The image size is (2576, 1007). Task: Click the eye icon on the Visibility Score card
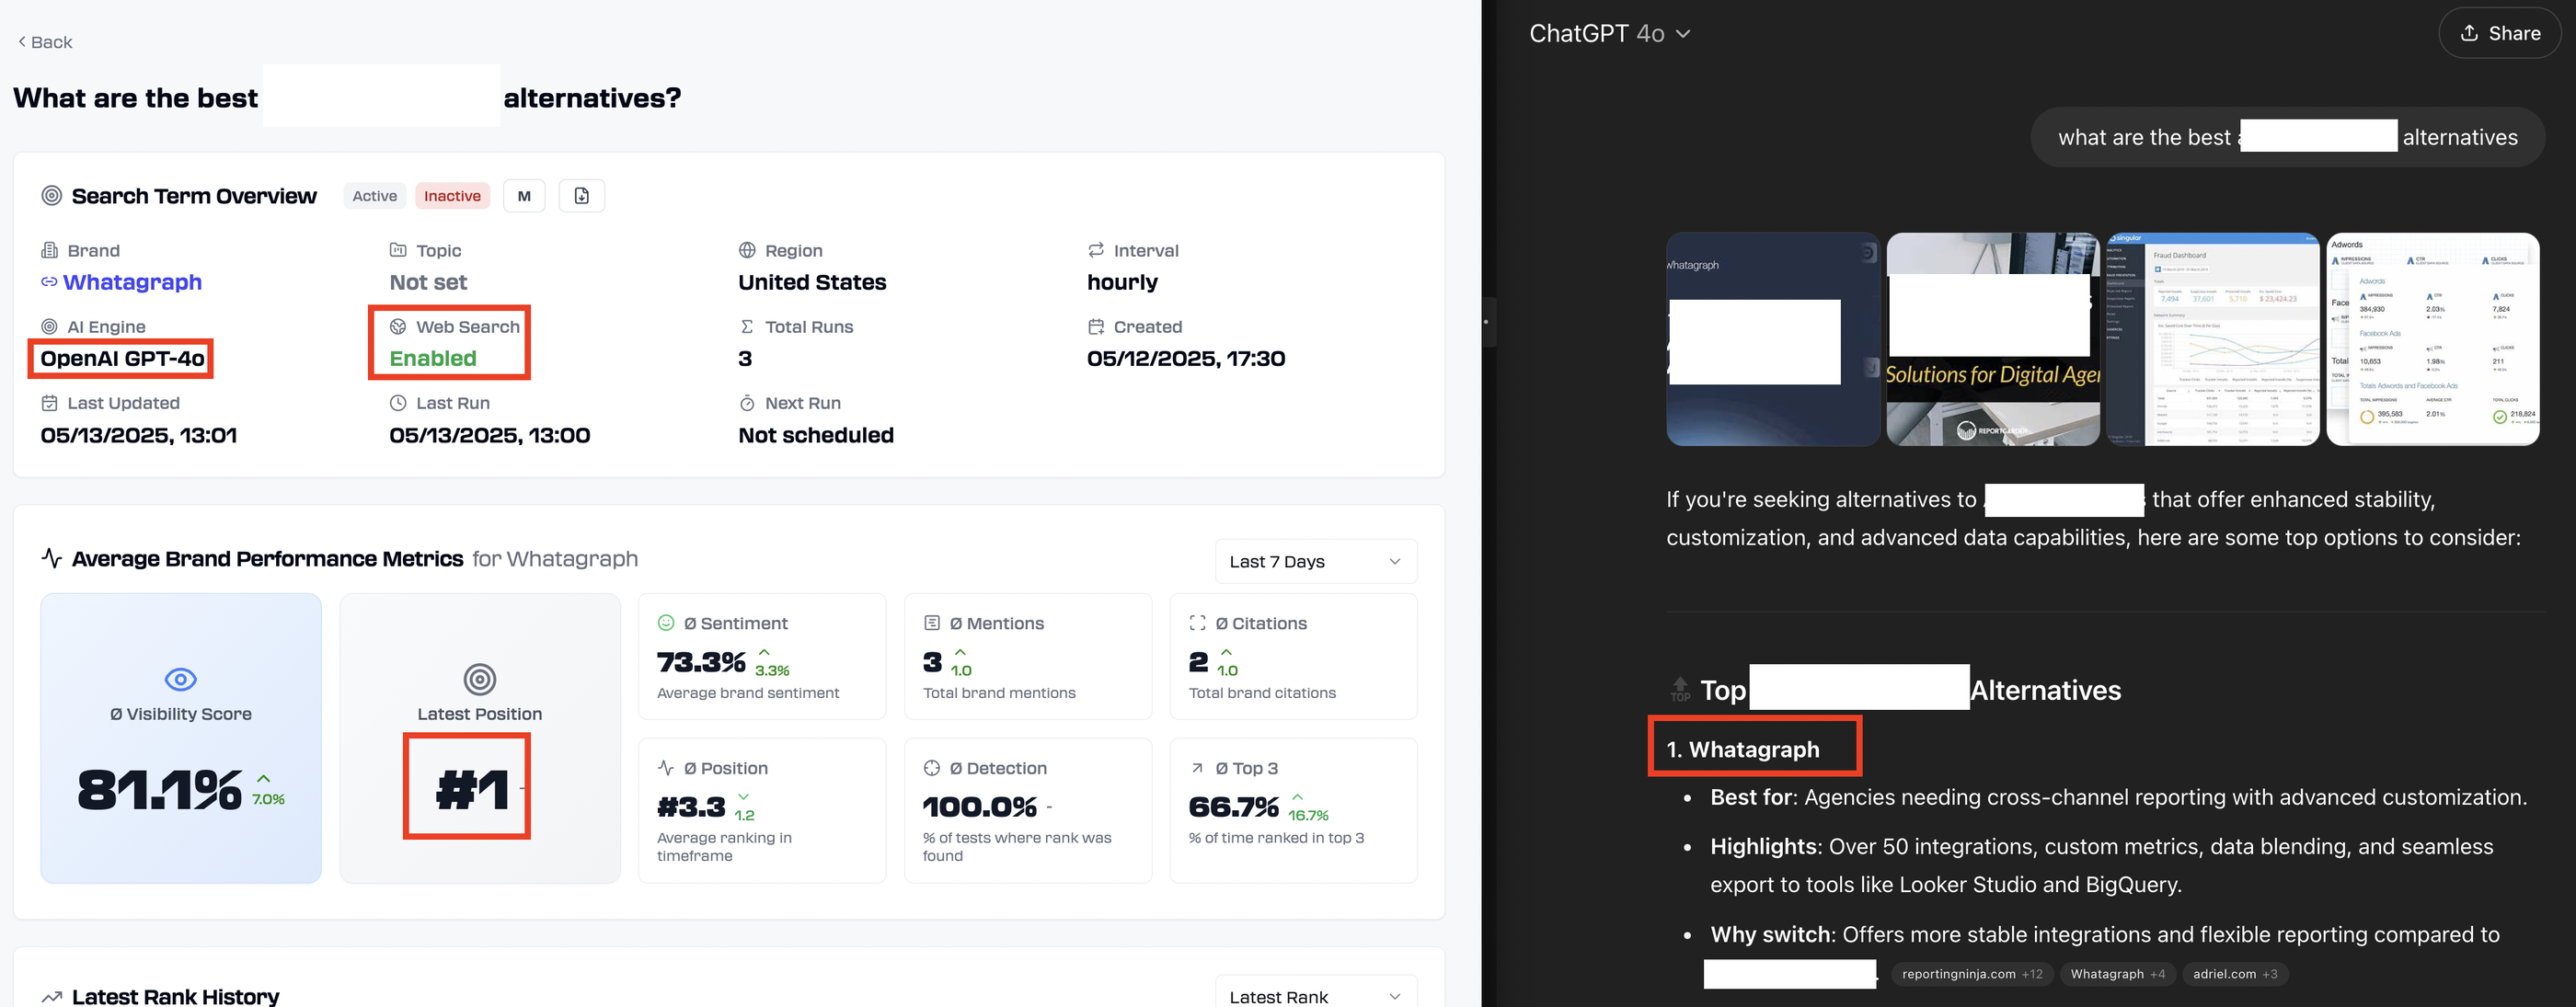(180, 678)
